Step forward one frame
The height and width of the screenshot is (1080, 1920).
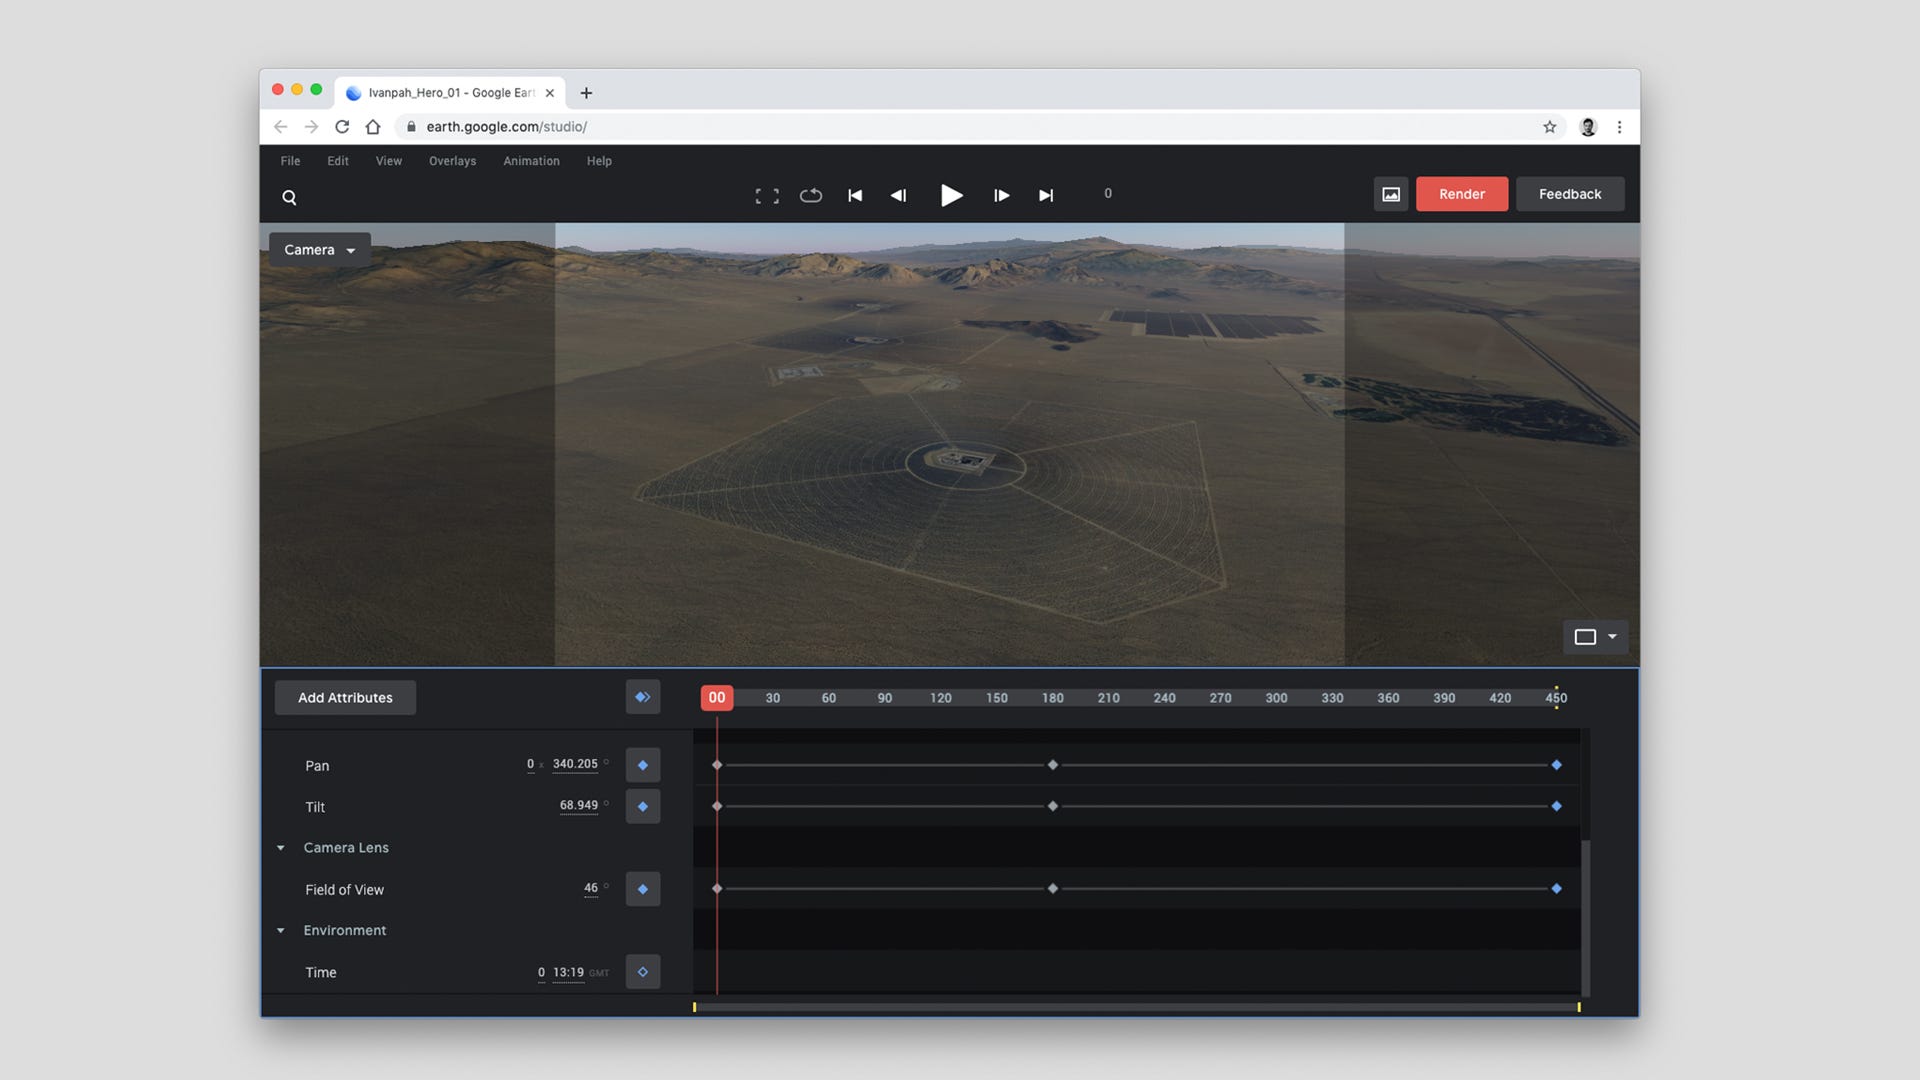click(x=1001, y=195)
